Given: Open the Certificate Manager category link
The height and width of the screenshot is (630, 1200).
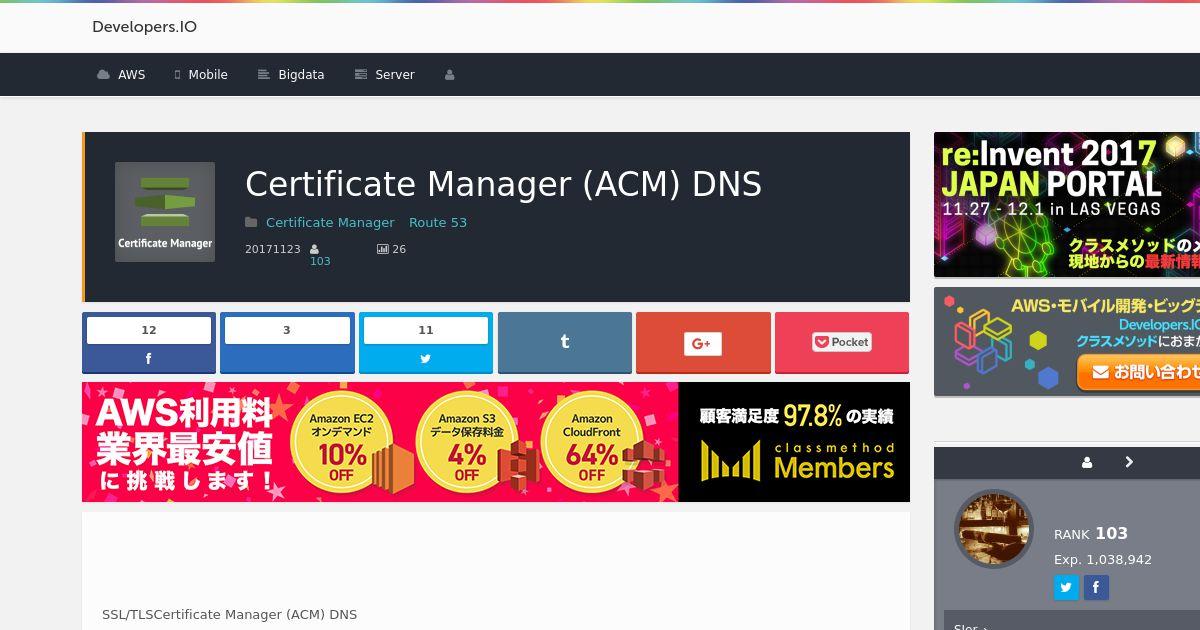Looking at the screenshot, I should 330,222.
